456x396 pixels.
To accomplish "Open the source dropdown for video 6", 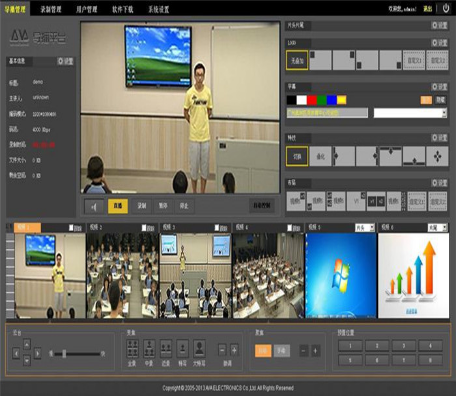I will pyautogui.click(x=437, y=228).
